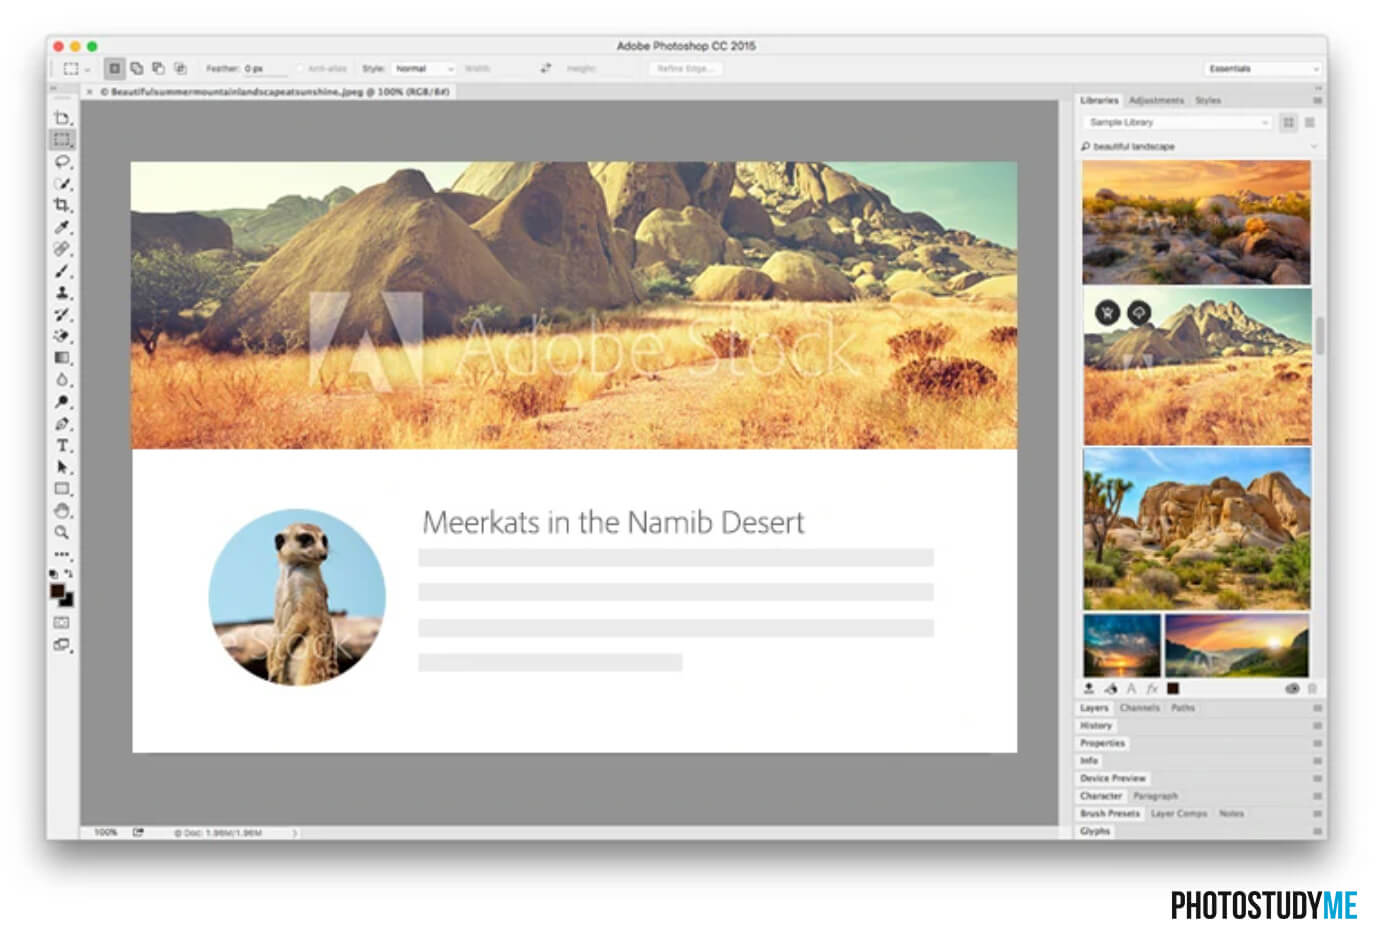Select the Hand tool
This screenshot has height=936, width=1376.
pyautogui.click(x=62, y=511)
